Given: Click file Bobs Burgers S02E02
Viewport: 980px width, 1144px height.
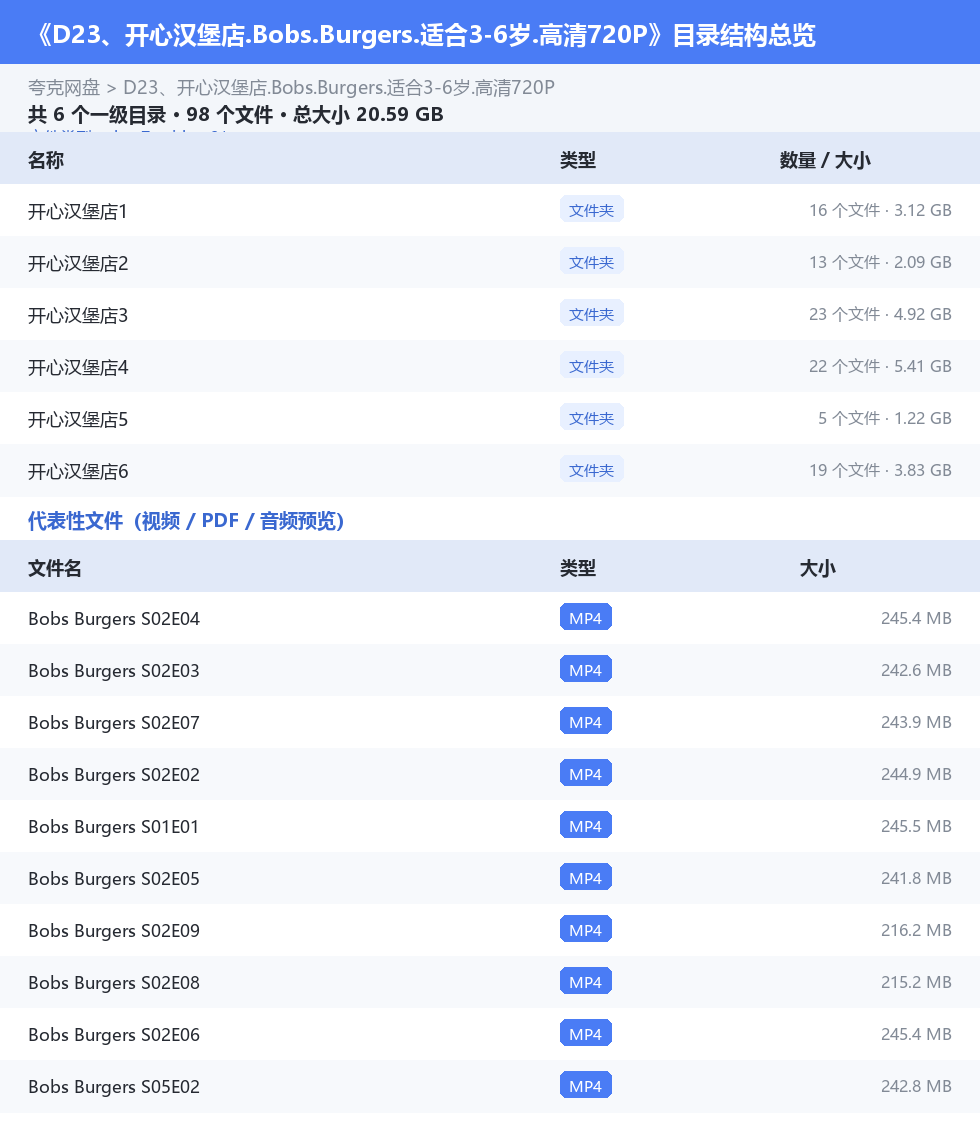Looking at the screenshot, I should [x=114, y=775].
